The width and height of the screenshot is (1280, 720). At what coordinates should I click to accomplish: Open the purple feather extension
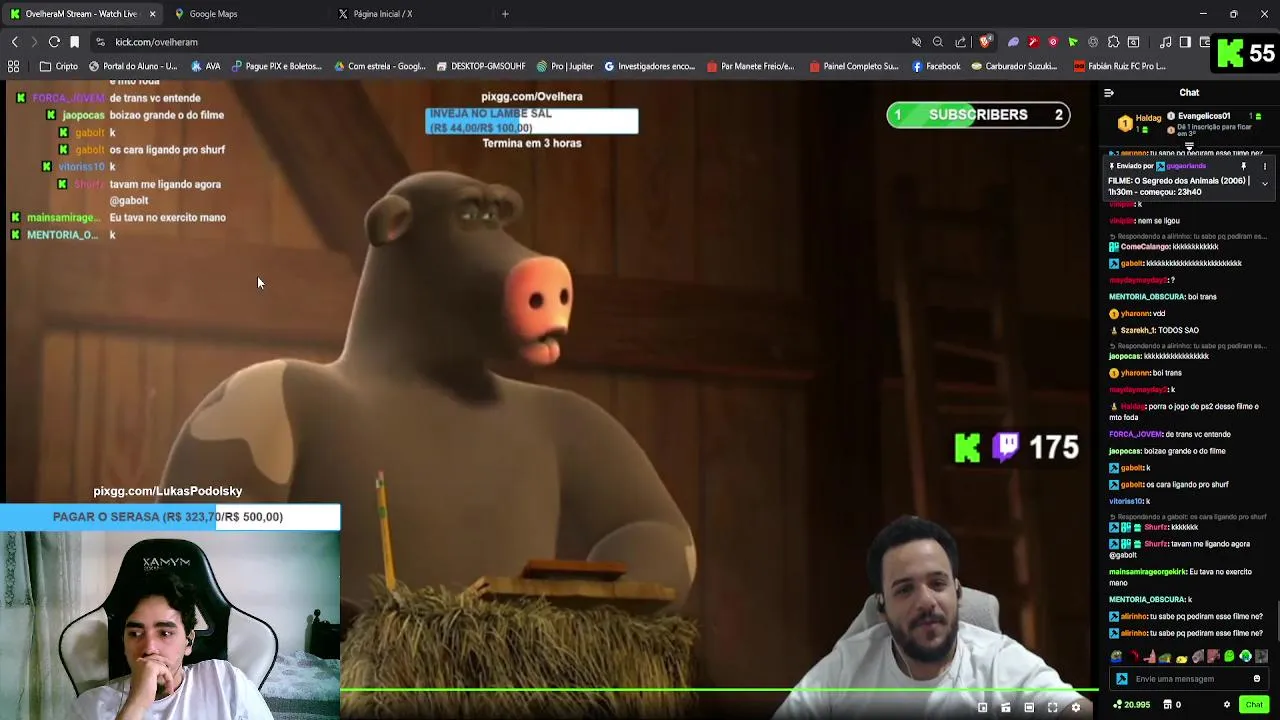coord(1013,42)
